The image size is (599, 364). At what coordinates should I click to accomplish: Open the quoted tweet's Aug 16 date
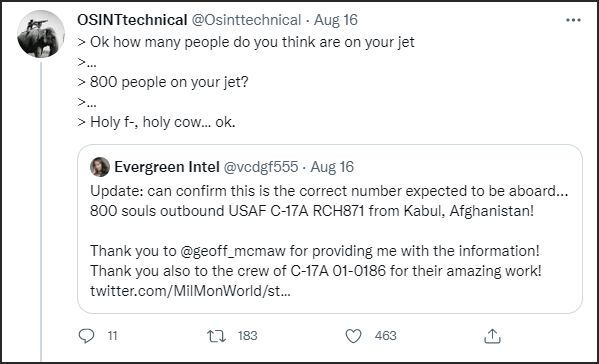pos(332,167)
